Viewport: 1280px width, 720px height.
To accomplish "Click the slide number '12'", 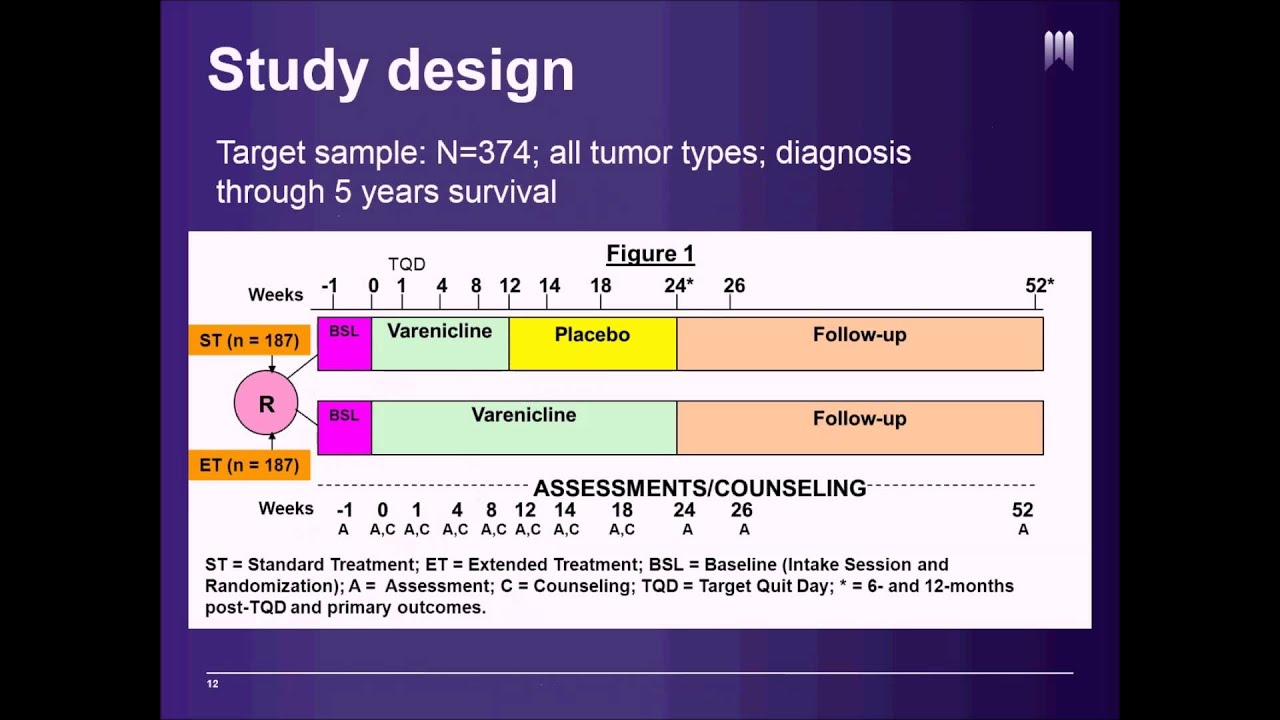I will point(212,684).
